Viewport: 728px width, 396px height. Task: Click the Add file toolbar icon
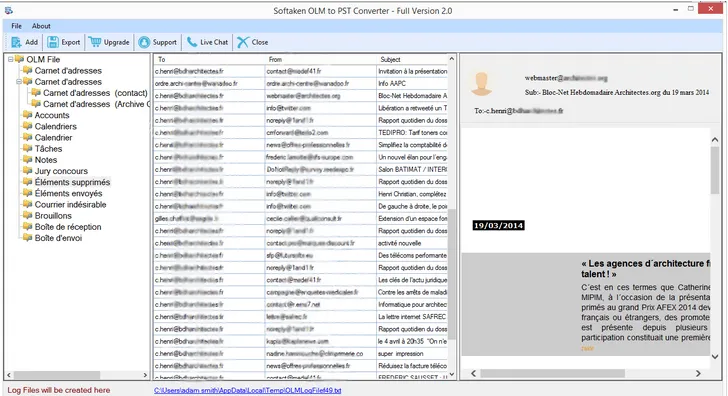(16, 42)
